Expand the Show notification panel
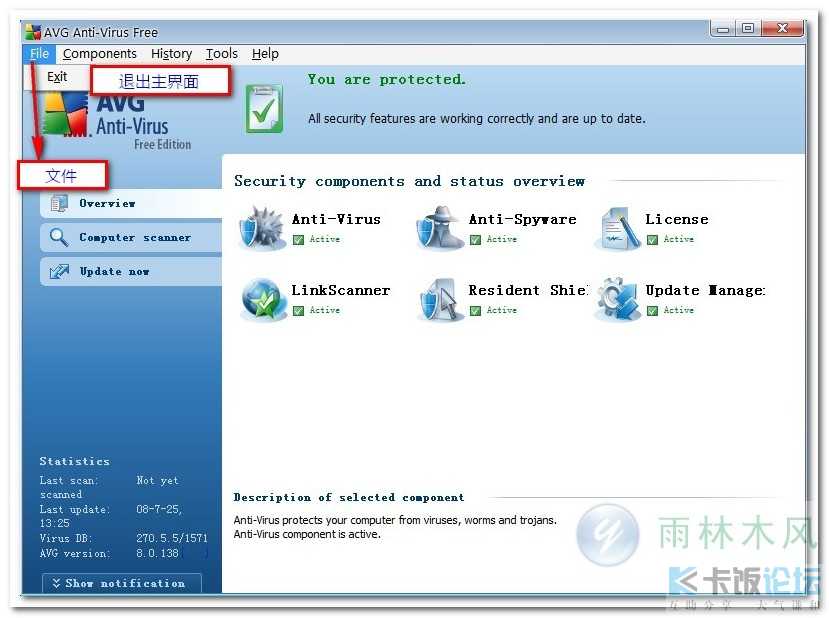 120,583
